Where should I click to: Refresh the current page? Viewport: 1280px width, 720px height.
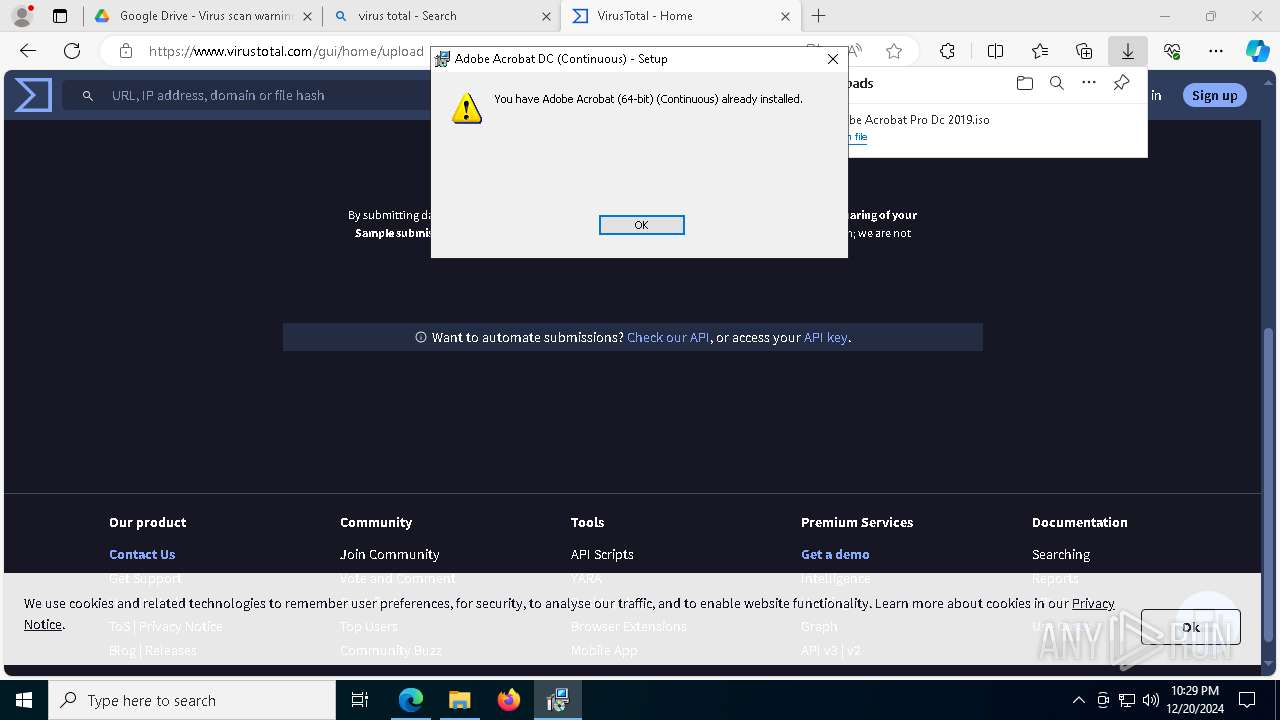72,51
